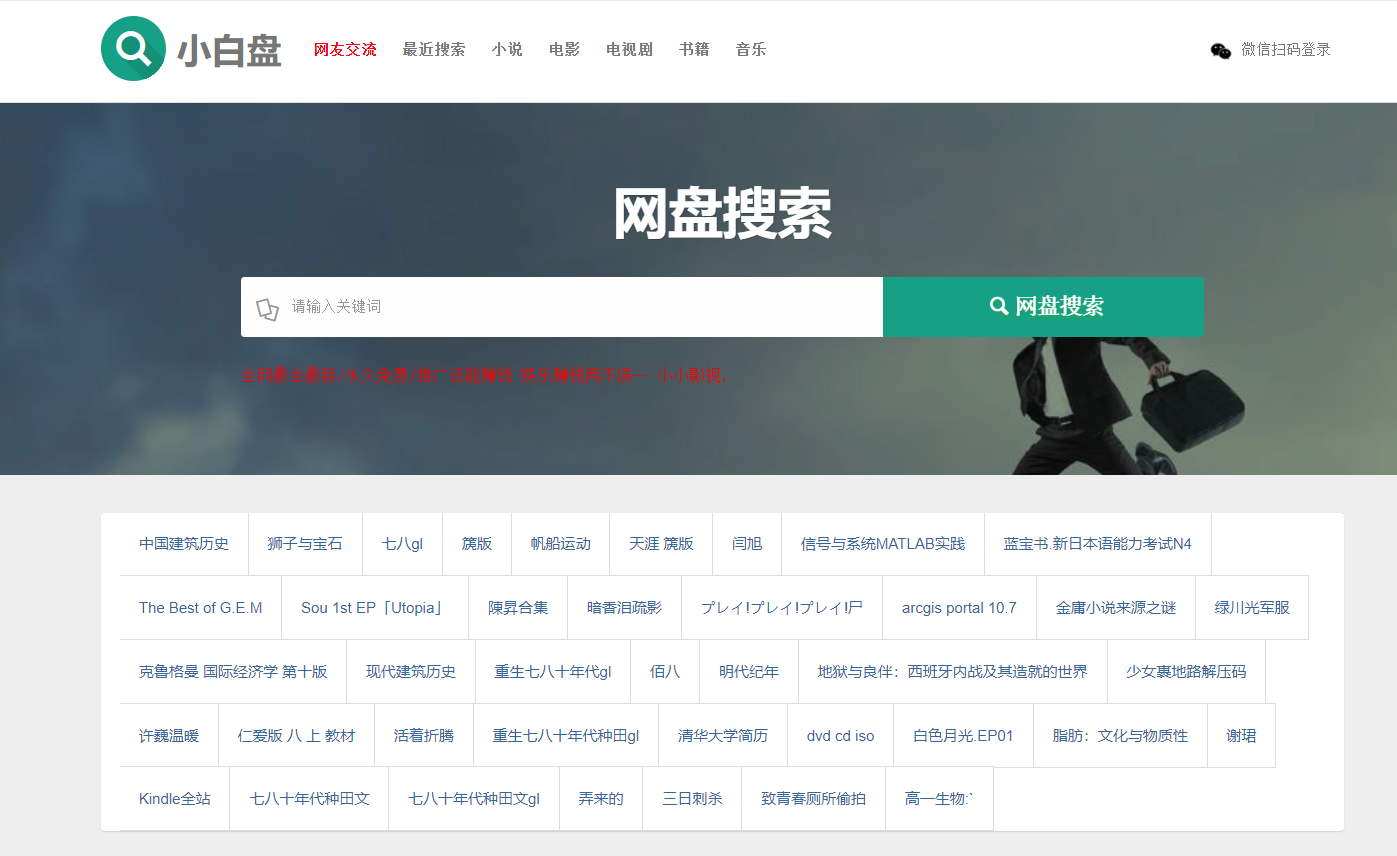This screenshot has height=856, width=1397.
Task: Click the dvd cd iso tag
Action: [x=840, y=736]
